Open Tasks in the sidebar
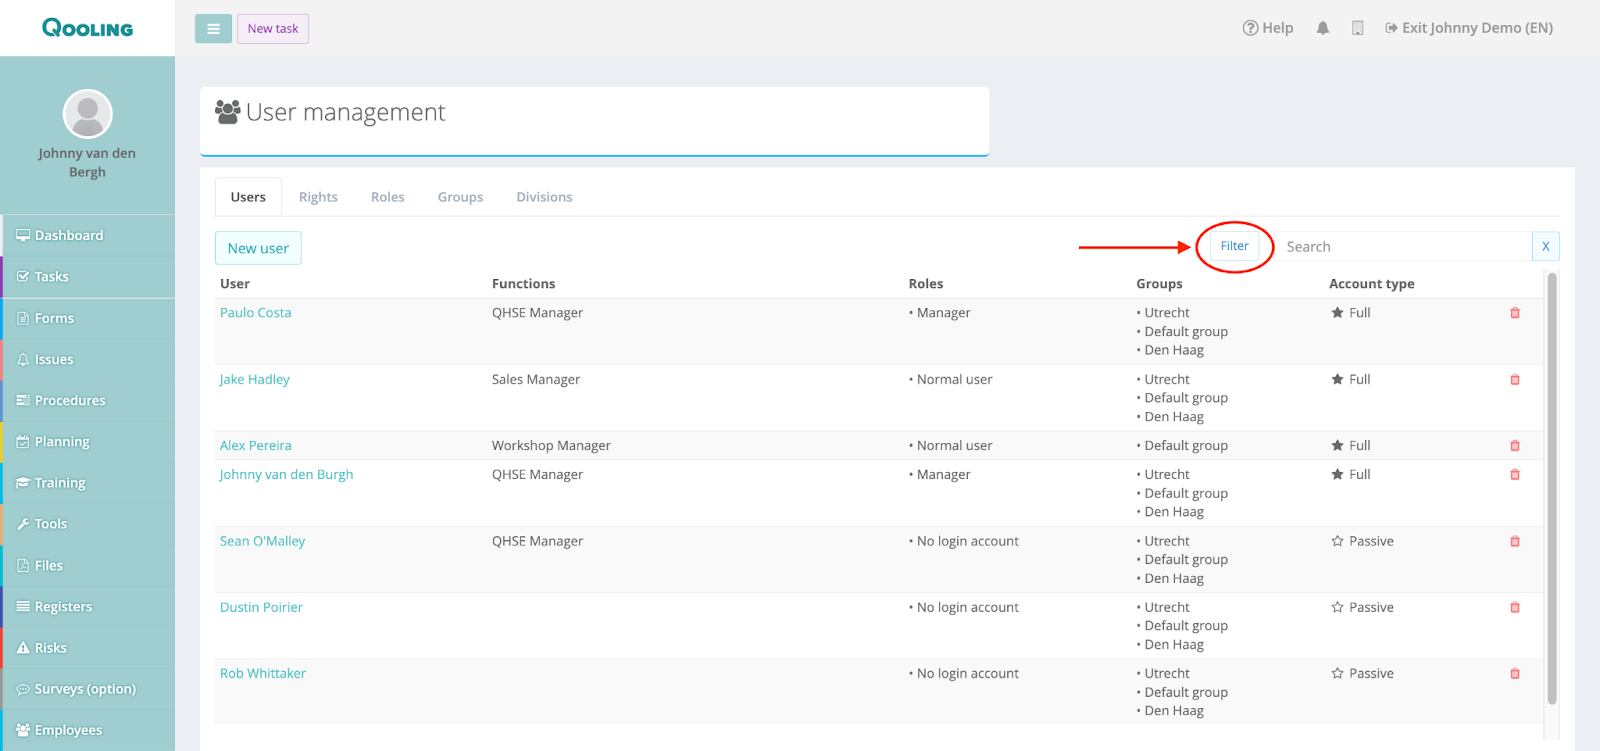Image resolution: width=1600 pixels, height=751 pixels. click(x=88, y=277)
